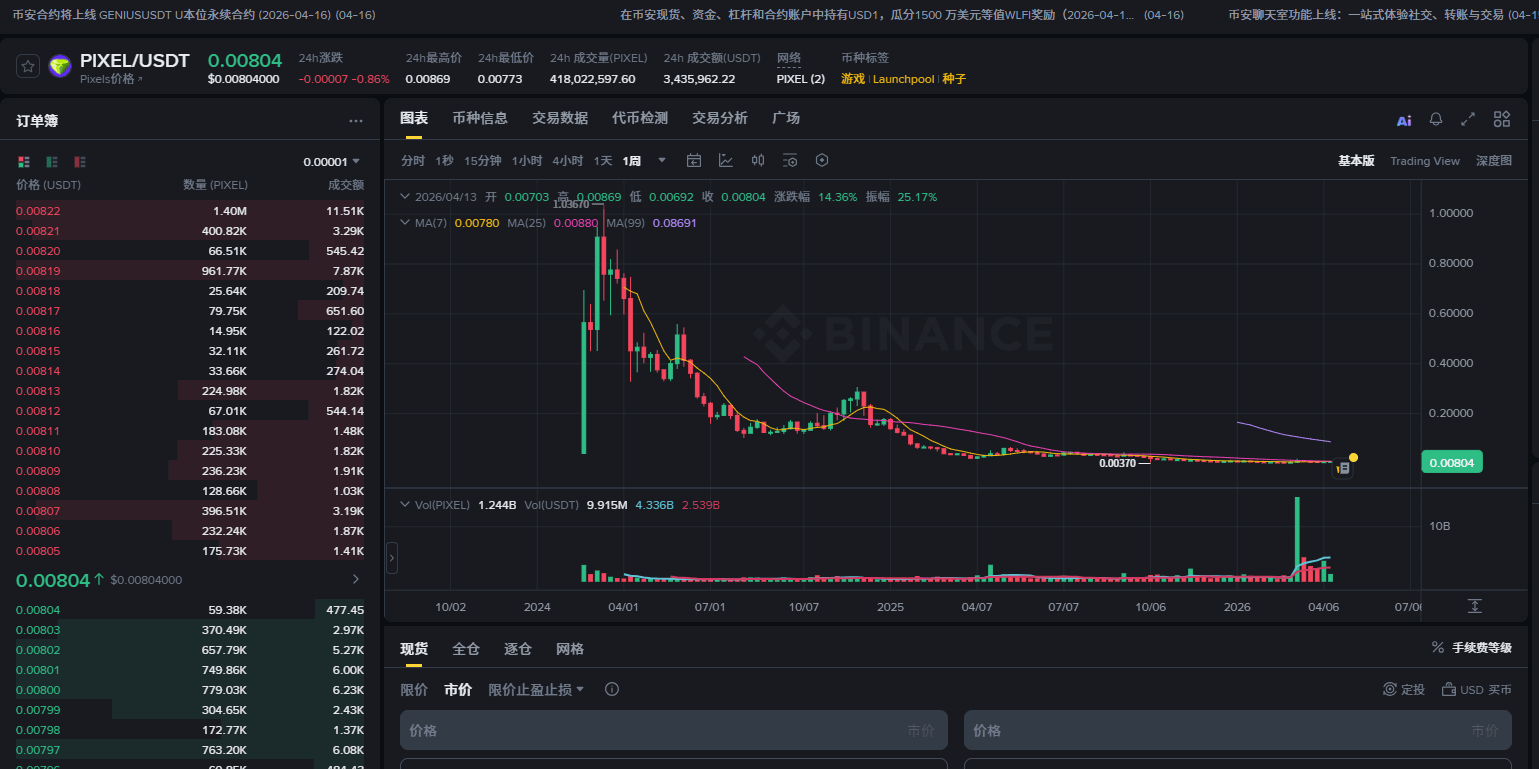Image resolution: width=1539 pixels, height=769 pixels.
Task: Click the 0.00822 ask price row
Action: (x=190, y=210)
